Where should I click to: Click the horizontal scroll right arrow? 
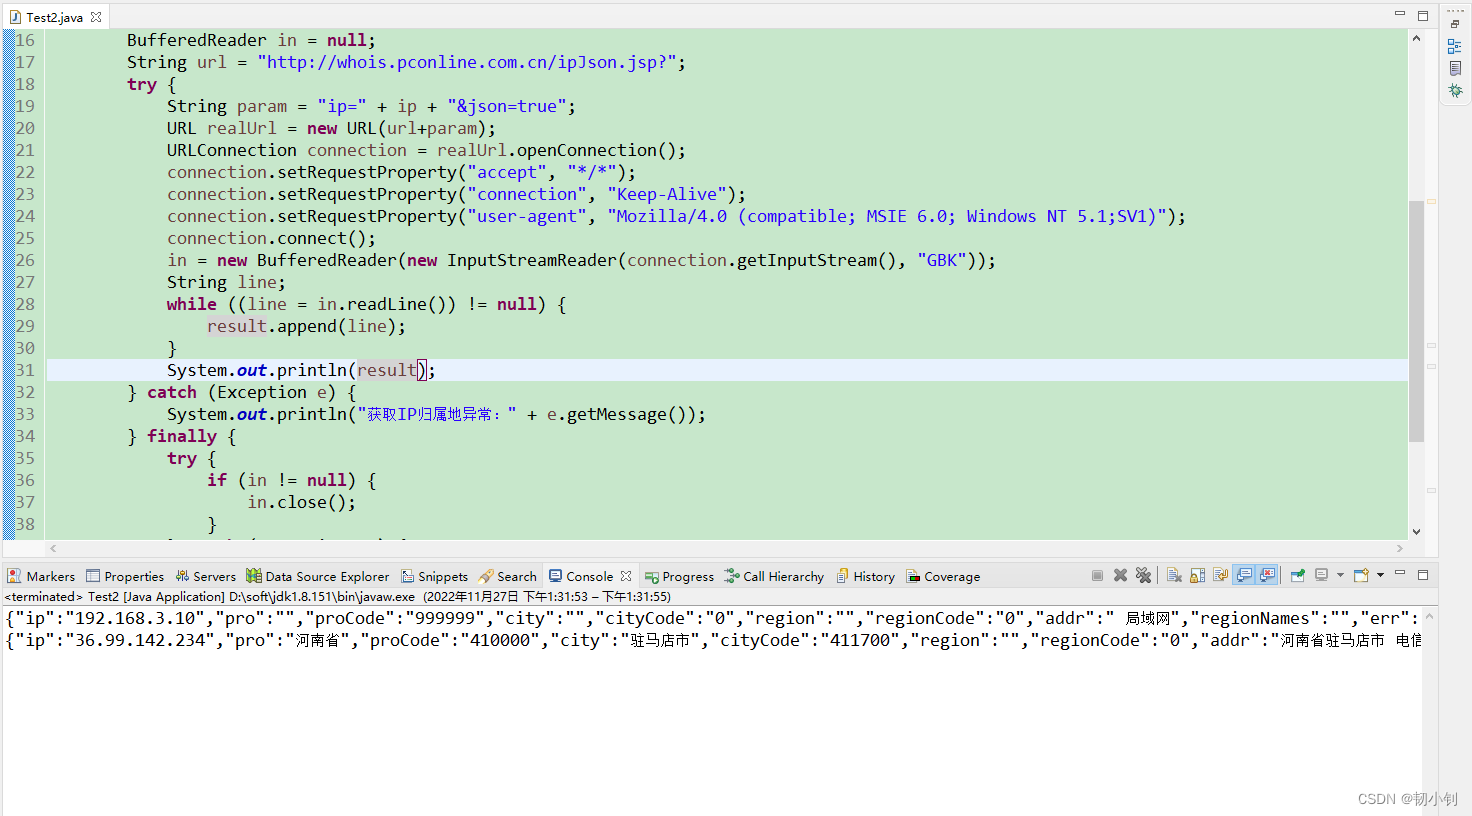pyautogui.click(x=1400, y=548)
